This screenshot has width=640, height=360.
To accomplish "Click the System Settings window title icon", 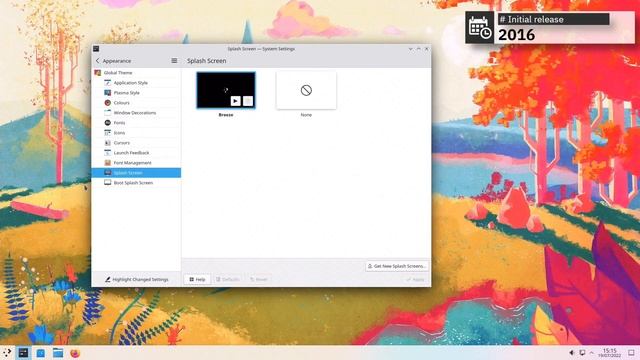I will coord(96,49).
